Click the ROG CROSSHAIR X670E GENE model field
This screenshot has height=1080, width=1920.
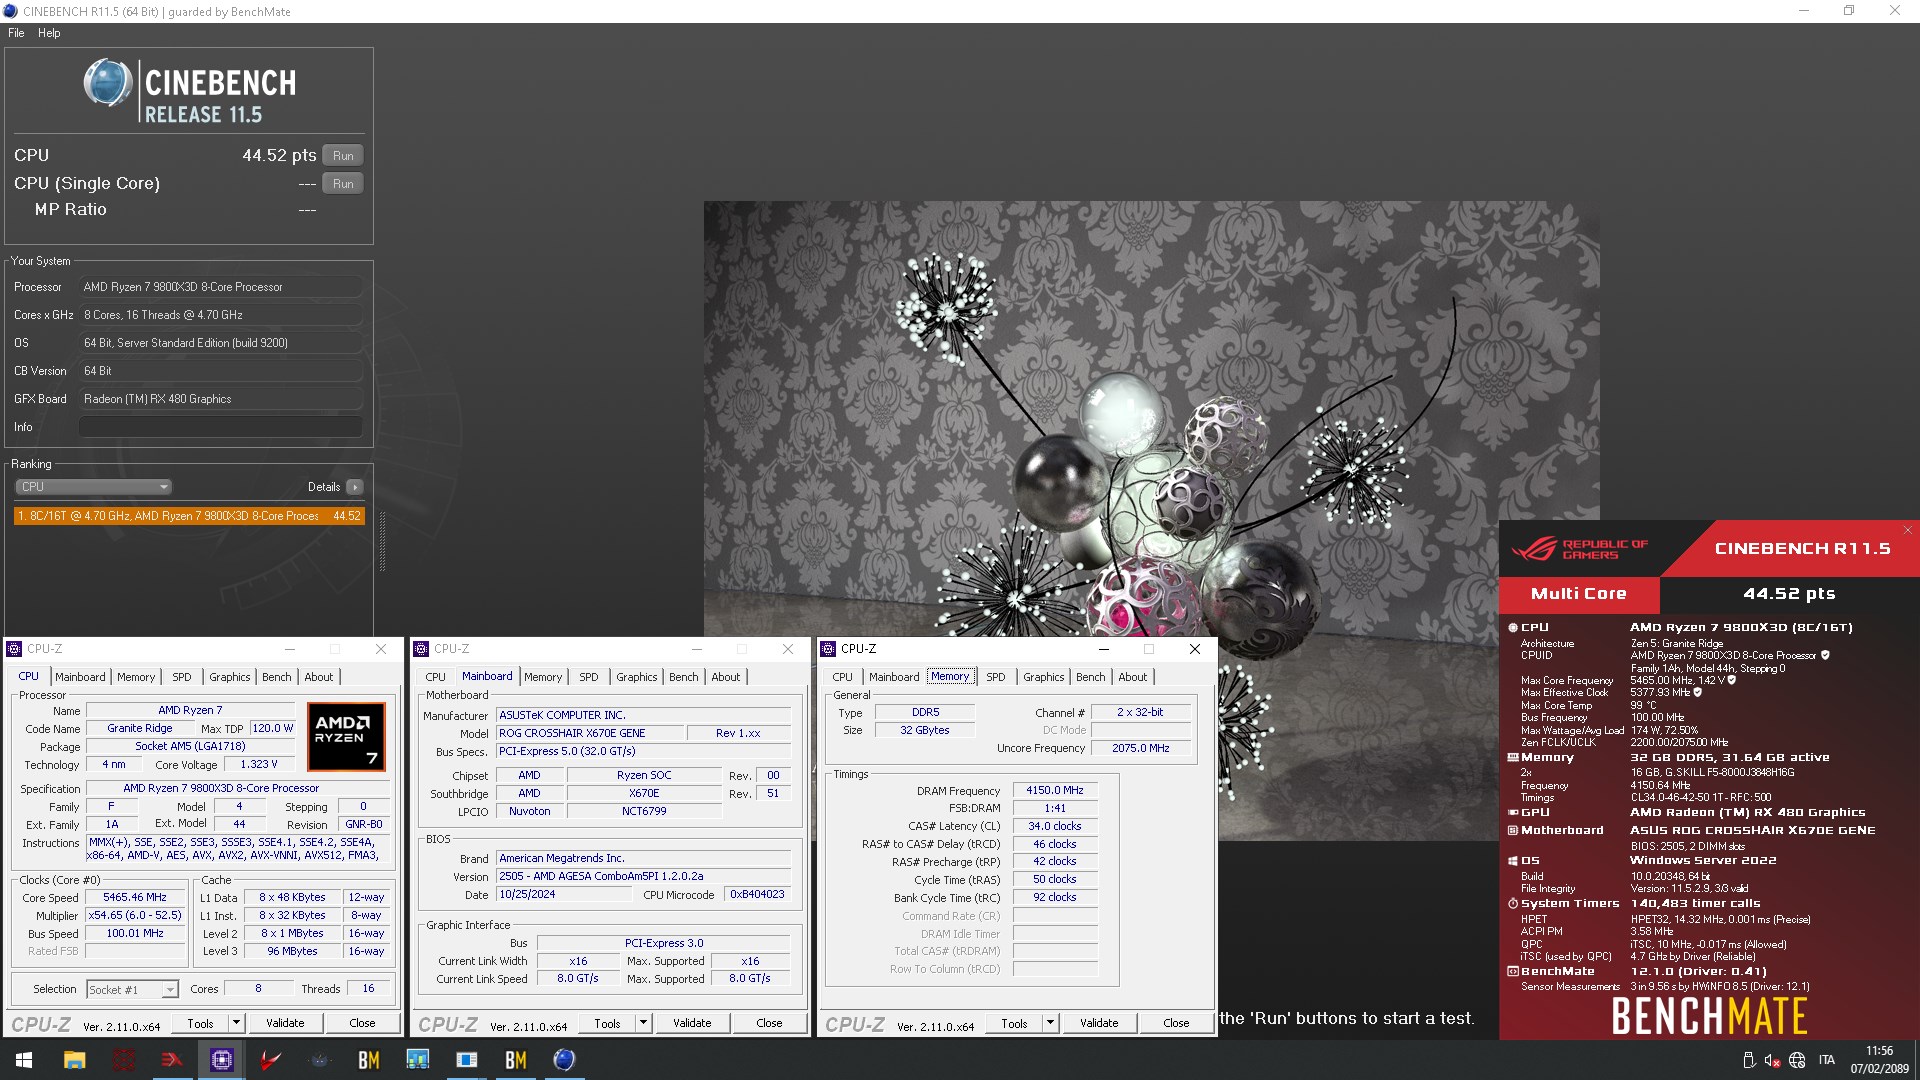point(590,733)
